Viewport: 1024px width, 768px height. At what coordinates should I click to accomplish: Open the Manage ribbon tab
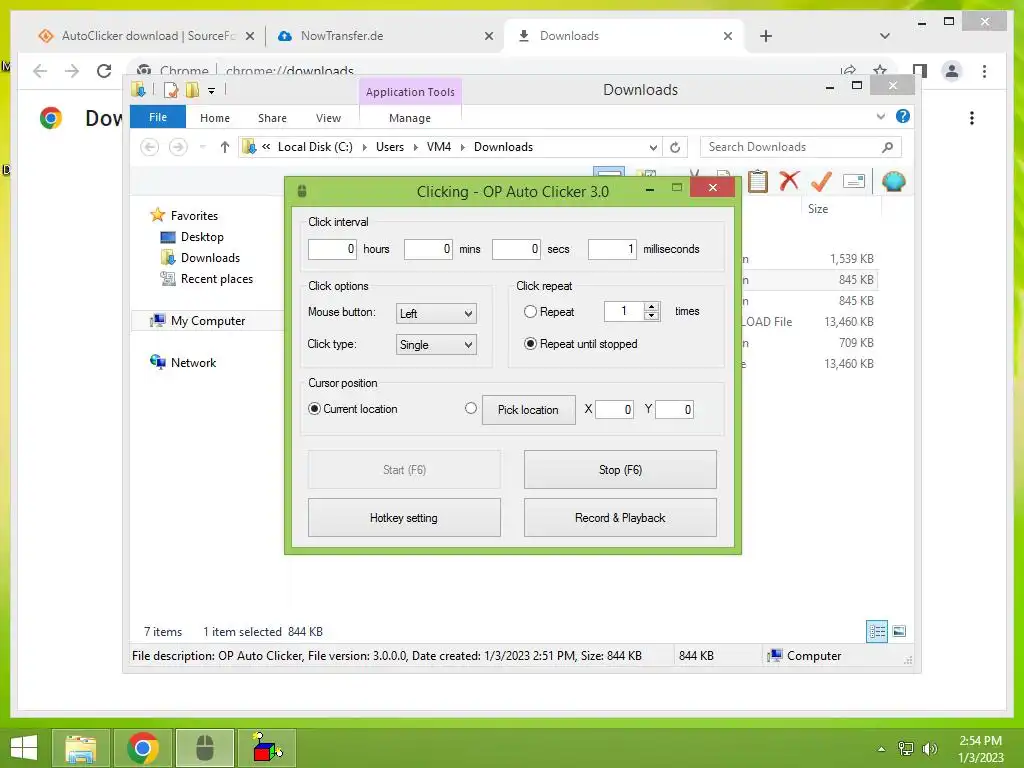[x=409, y=118]
